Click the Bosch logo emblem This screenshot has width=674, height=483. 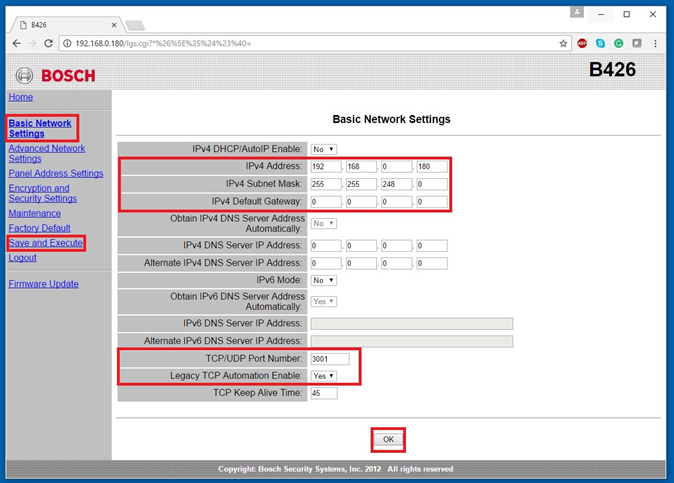click(x=25, y=76)
